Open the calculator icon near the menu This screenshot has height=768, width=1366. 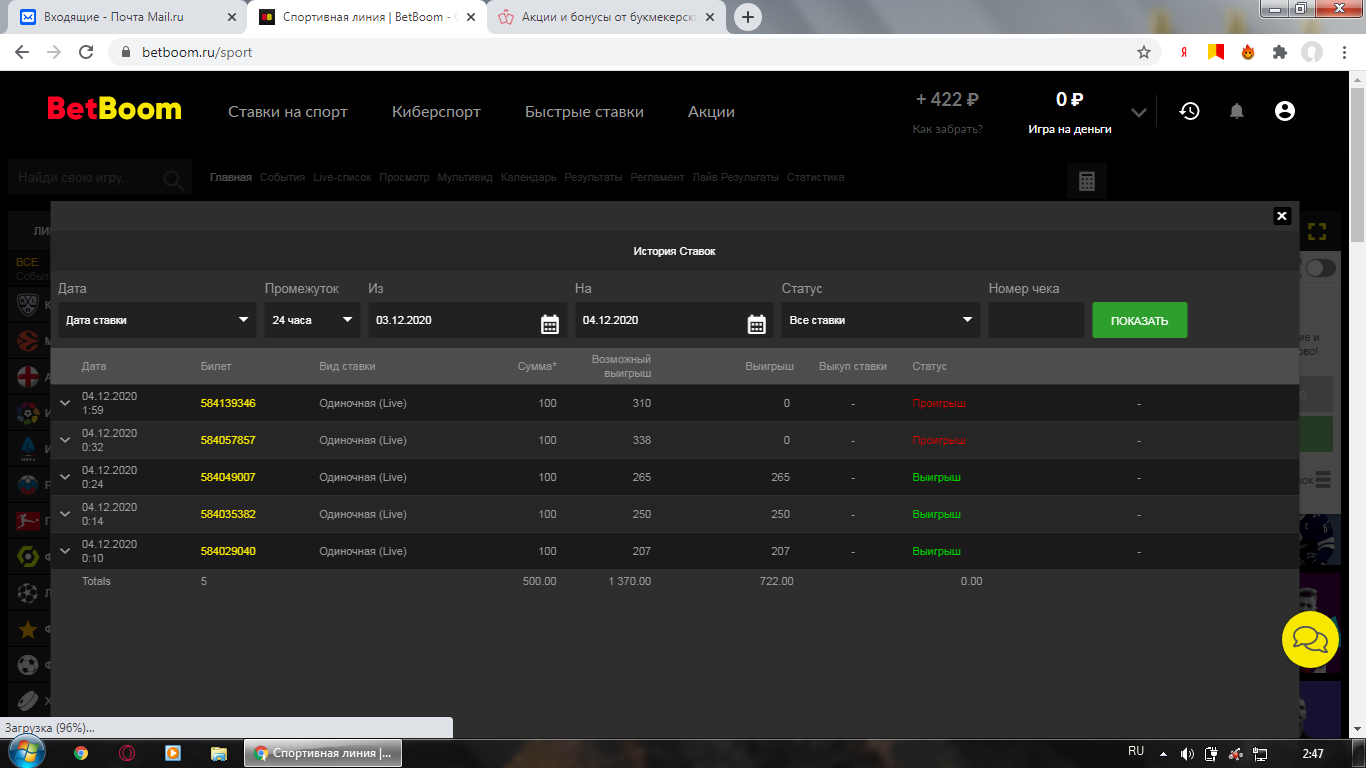click(x=1086, y=182)
